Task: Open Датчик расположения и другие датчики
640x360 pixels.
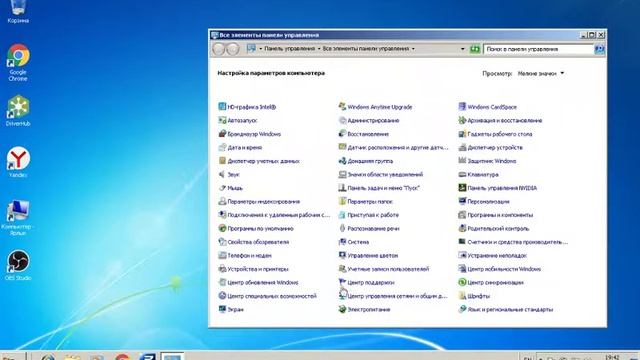Action: [398, 147]
